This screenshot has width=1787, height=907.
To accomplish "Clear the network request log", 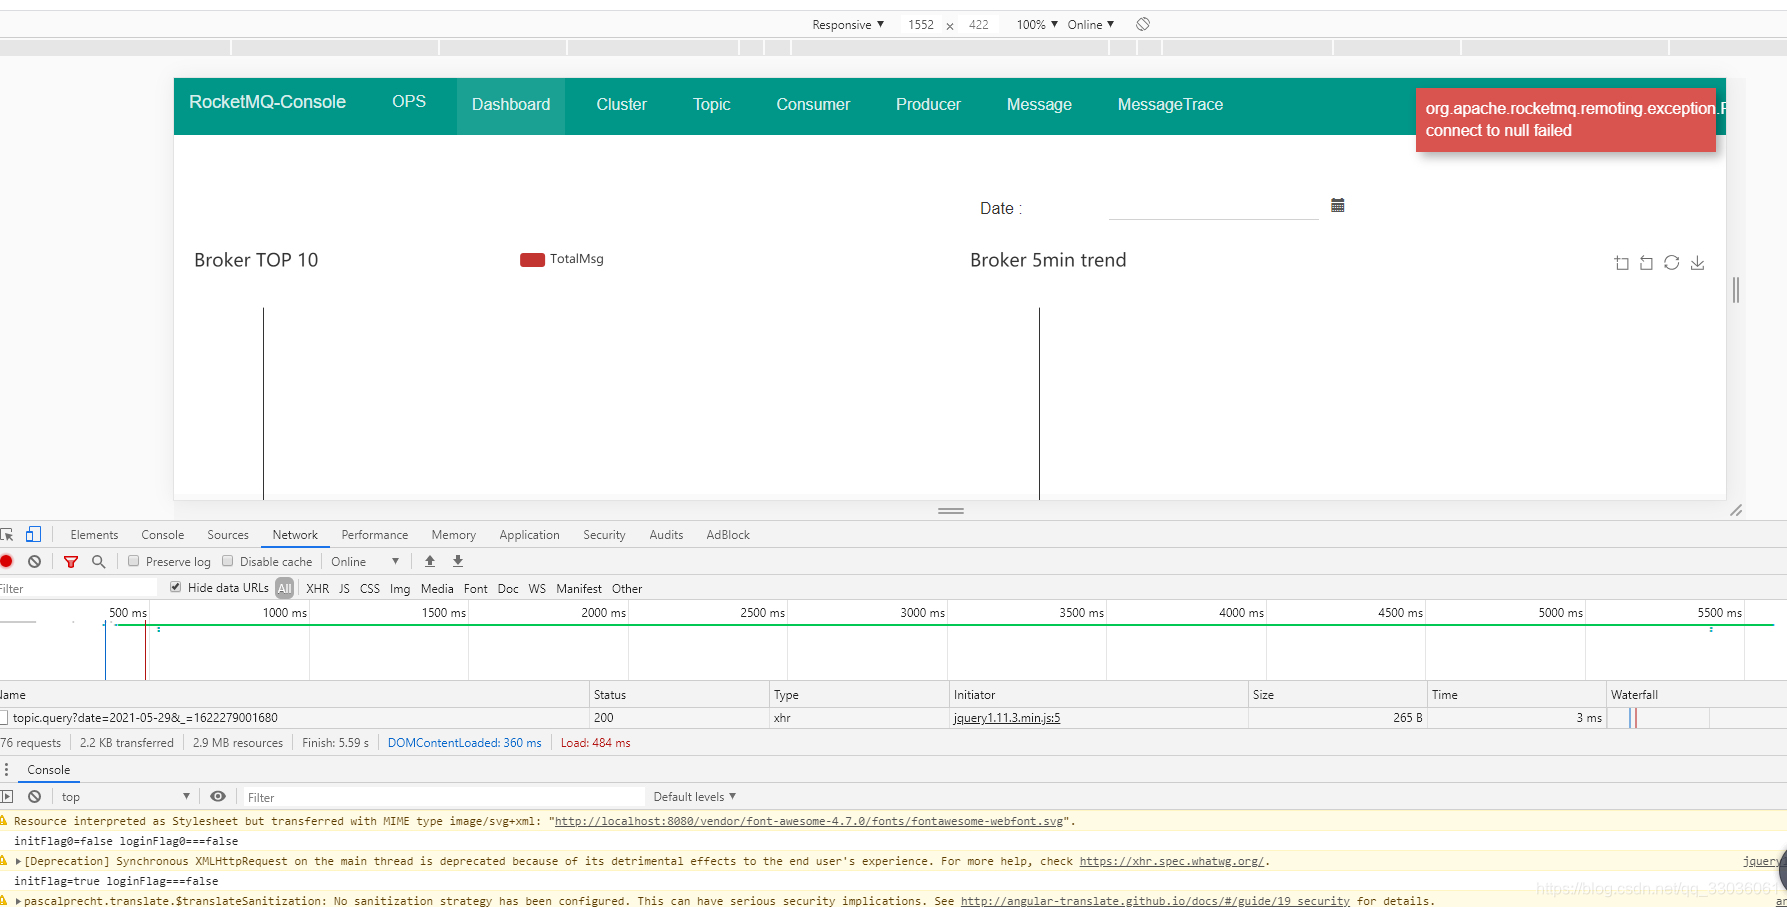I will click(35, 561).
